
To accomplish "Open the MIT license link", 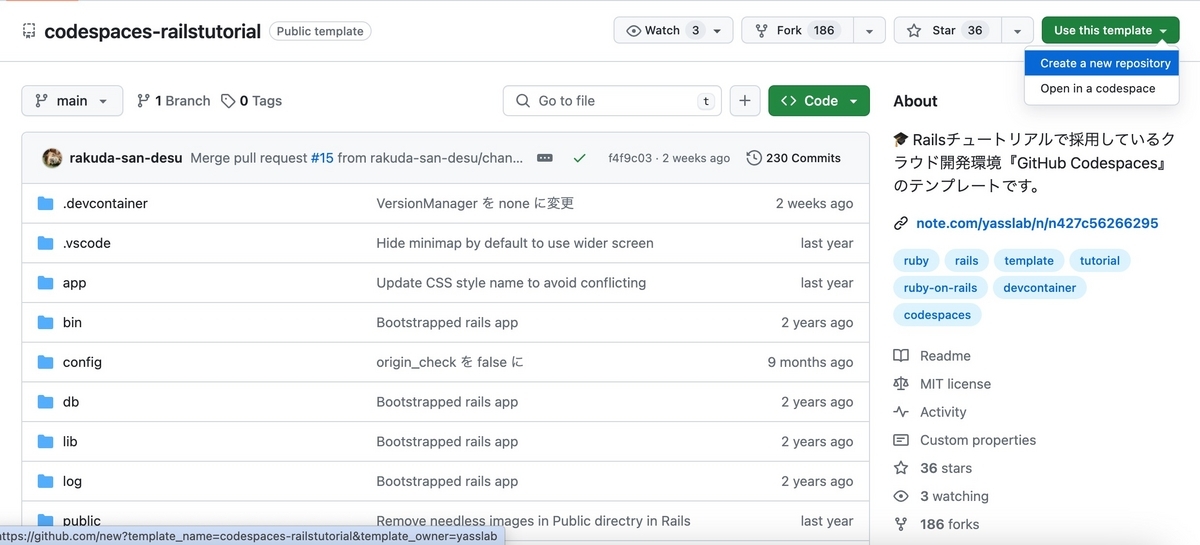I will pyautogui.click(x=955, y=384).
